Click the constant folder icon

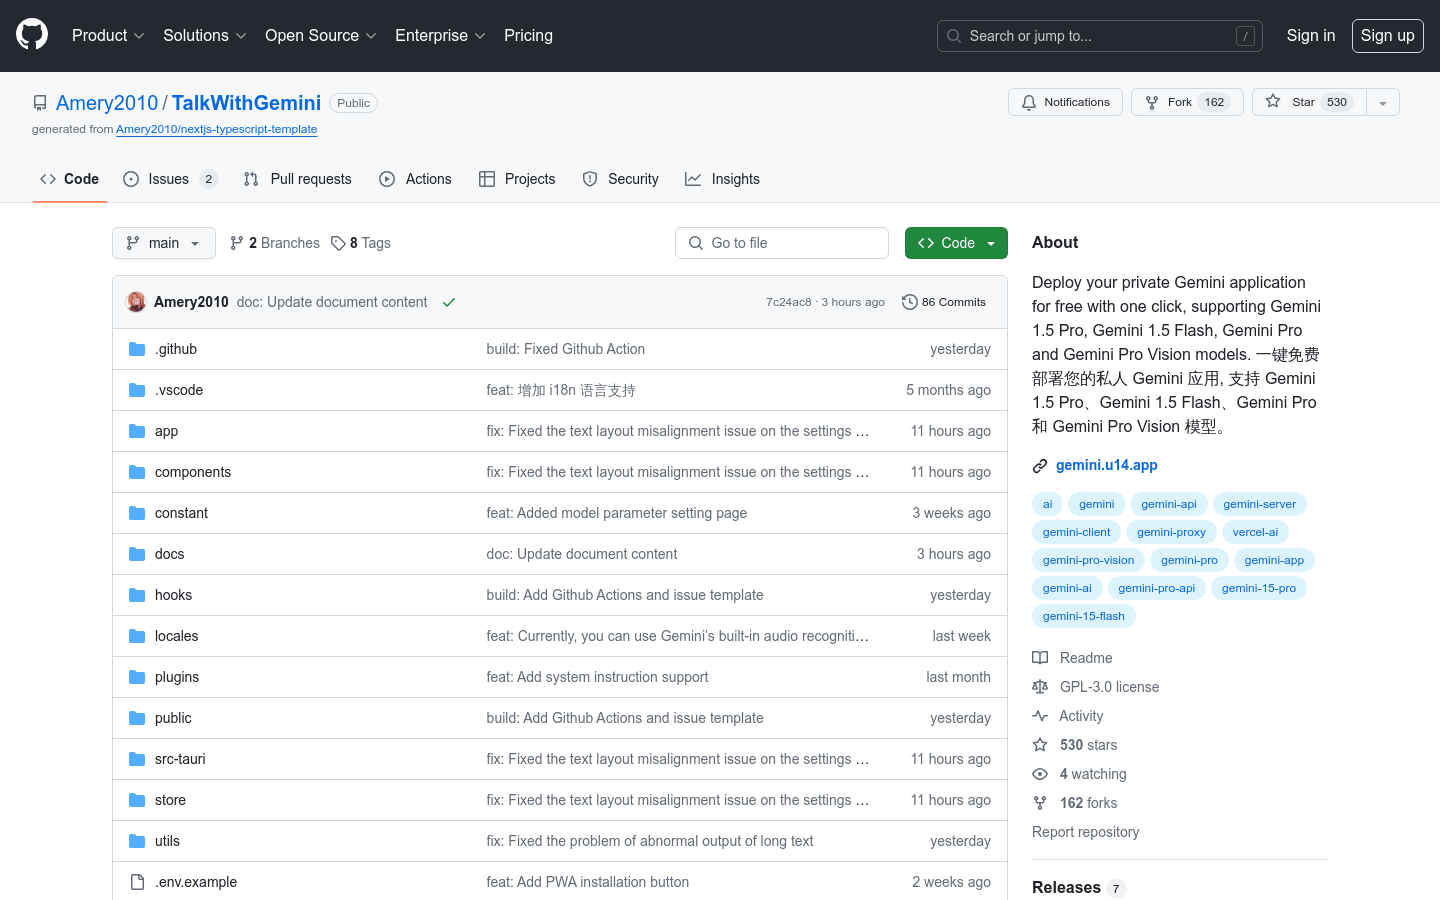(x=137, y=513)
